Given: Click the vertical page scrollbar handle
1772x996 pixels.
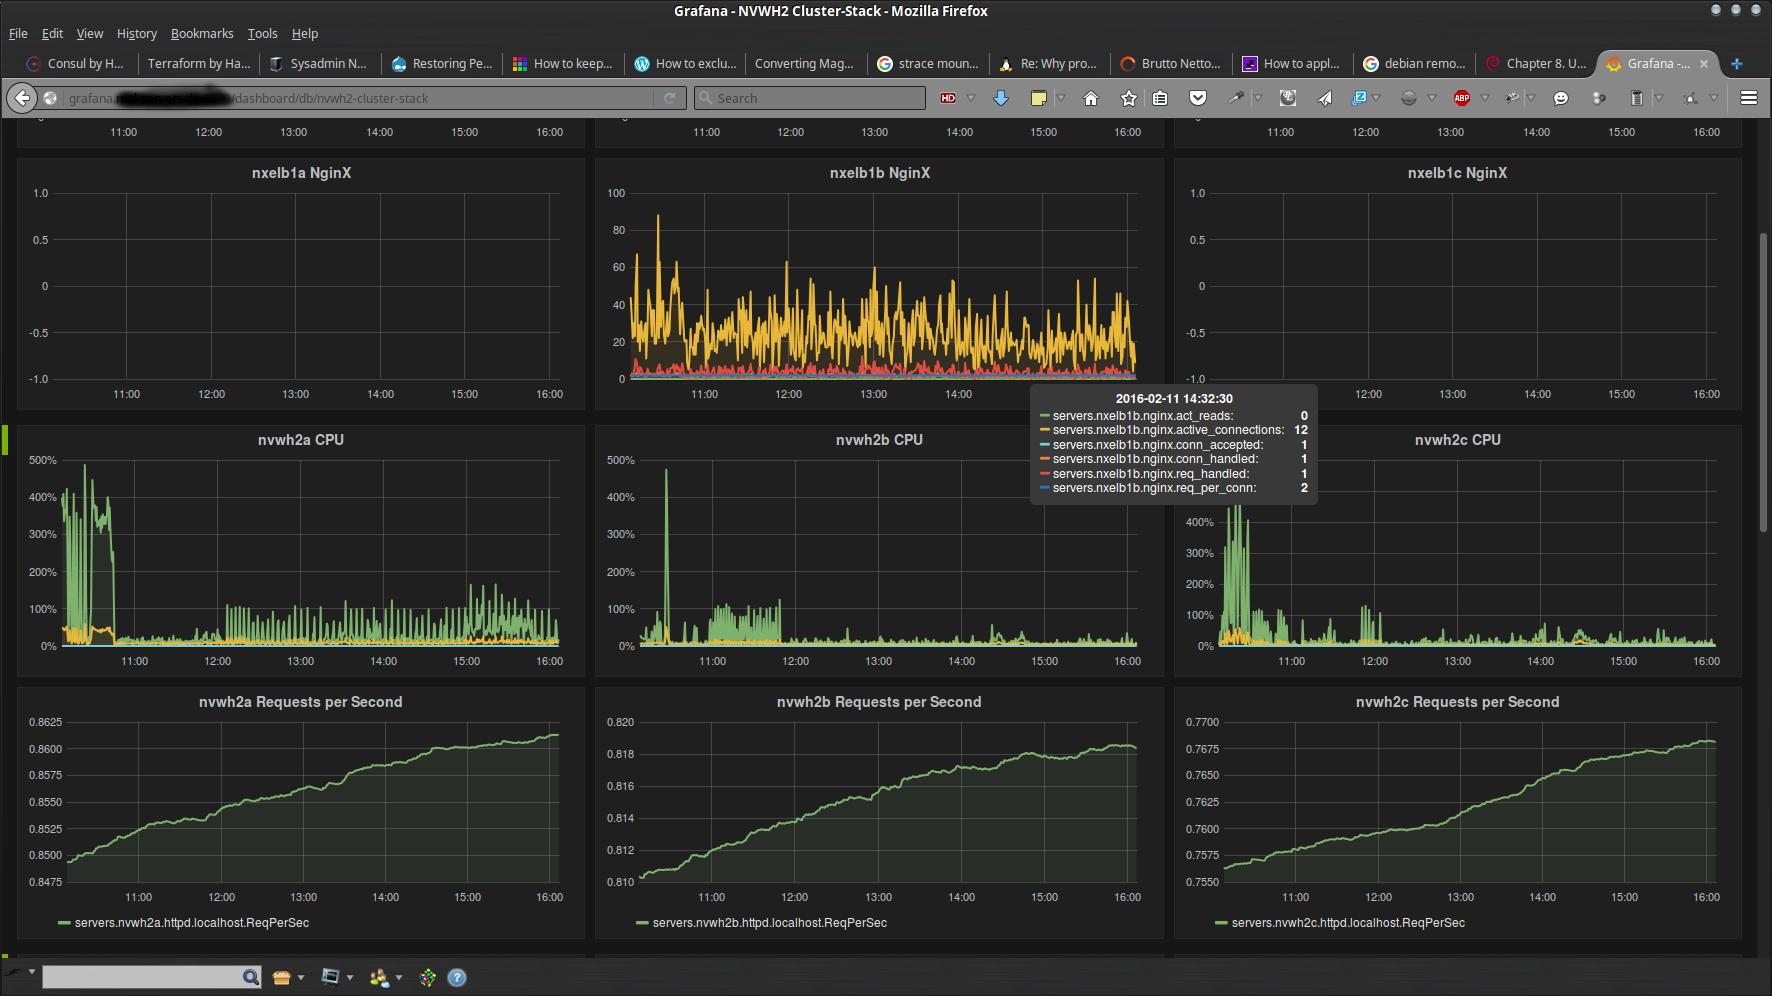Looking at the screenshot, I should (x=1763, y=380).
